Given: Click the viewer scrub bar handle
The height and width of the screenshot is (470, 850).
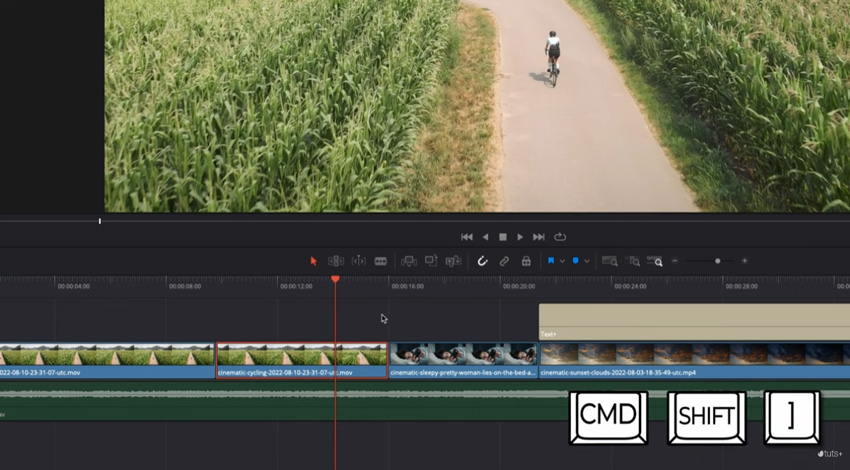Looking at the screenshot, I should [100, 221].
